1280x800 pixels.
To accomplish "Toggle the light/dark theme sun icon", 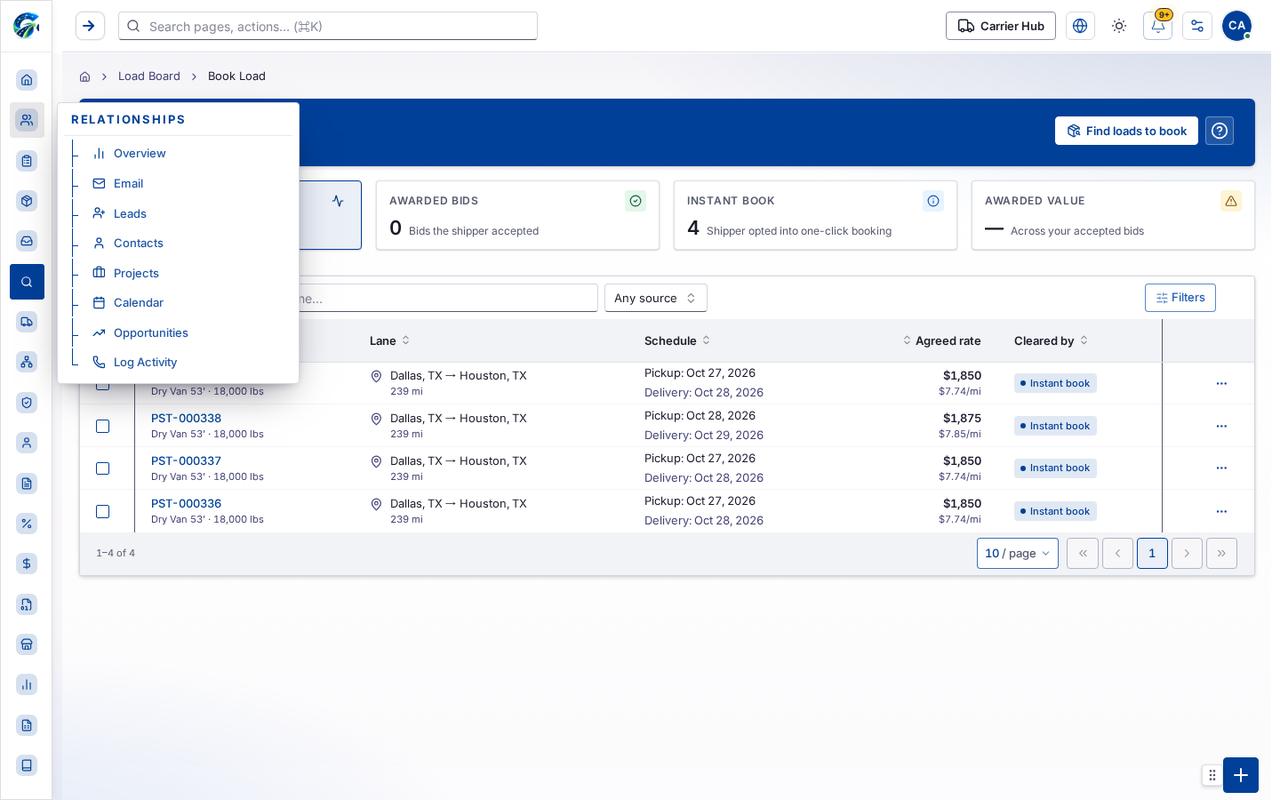I will 1119,26.
